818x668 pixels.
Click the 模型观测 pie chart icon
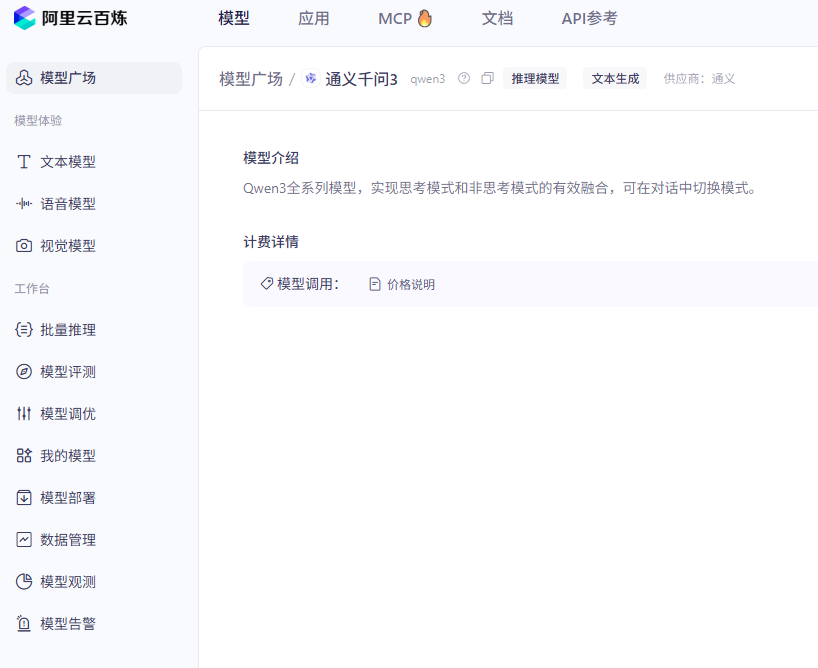pos(24,582)
